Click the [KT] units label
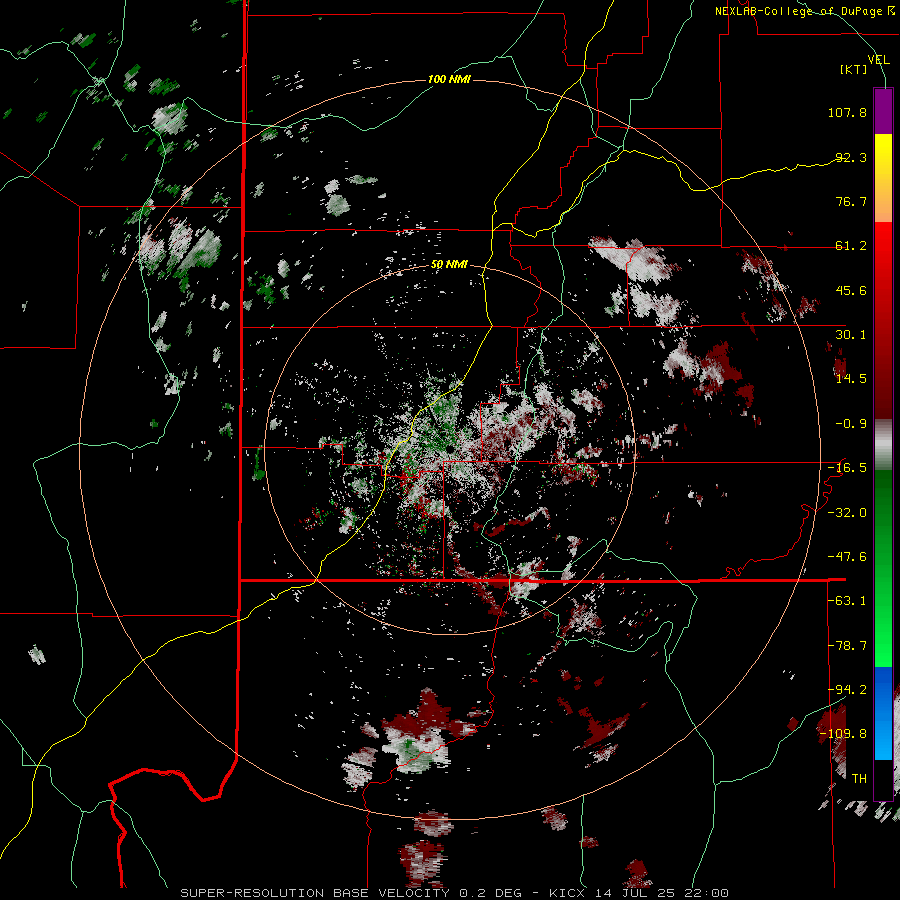Screen dimensions: 900x900 coord(854,69)
